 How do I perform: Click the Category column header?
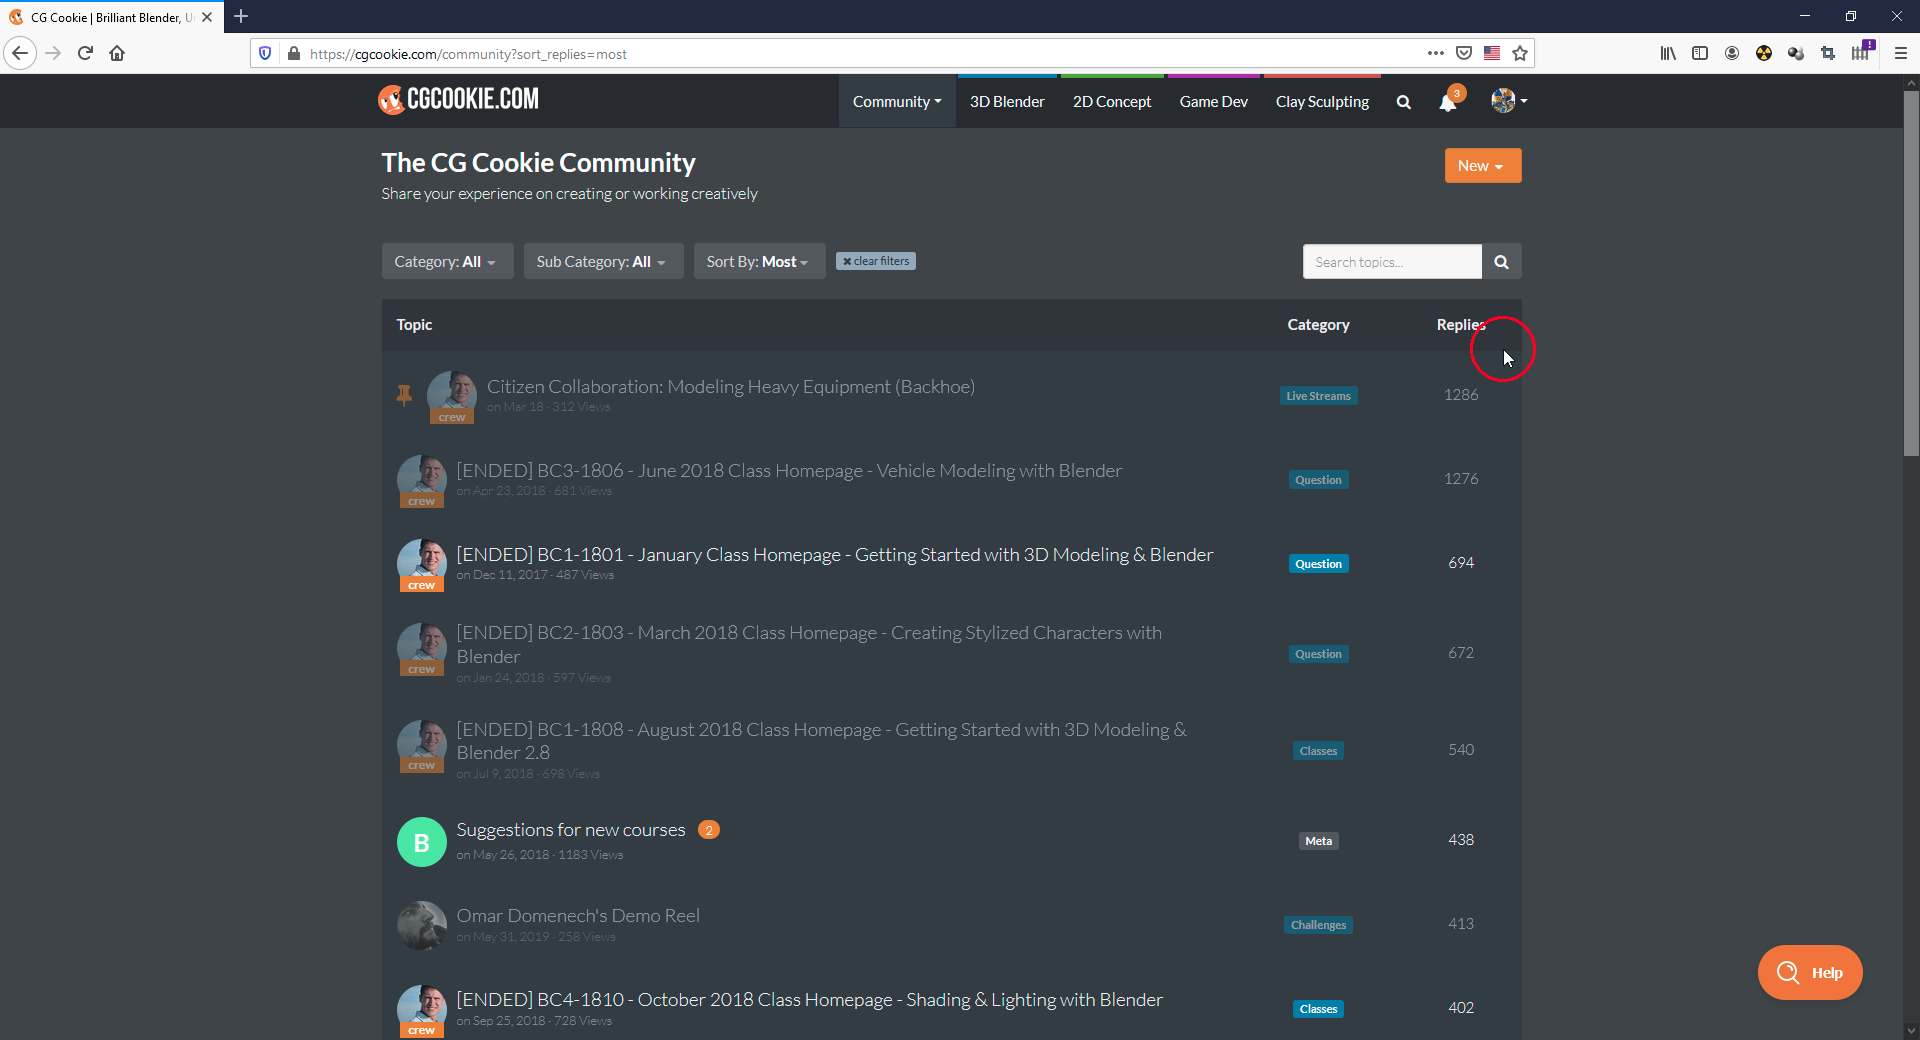1318,325
